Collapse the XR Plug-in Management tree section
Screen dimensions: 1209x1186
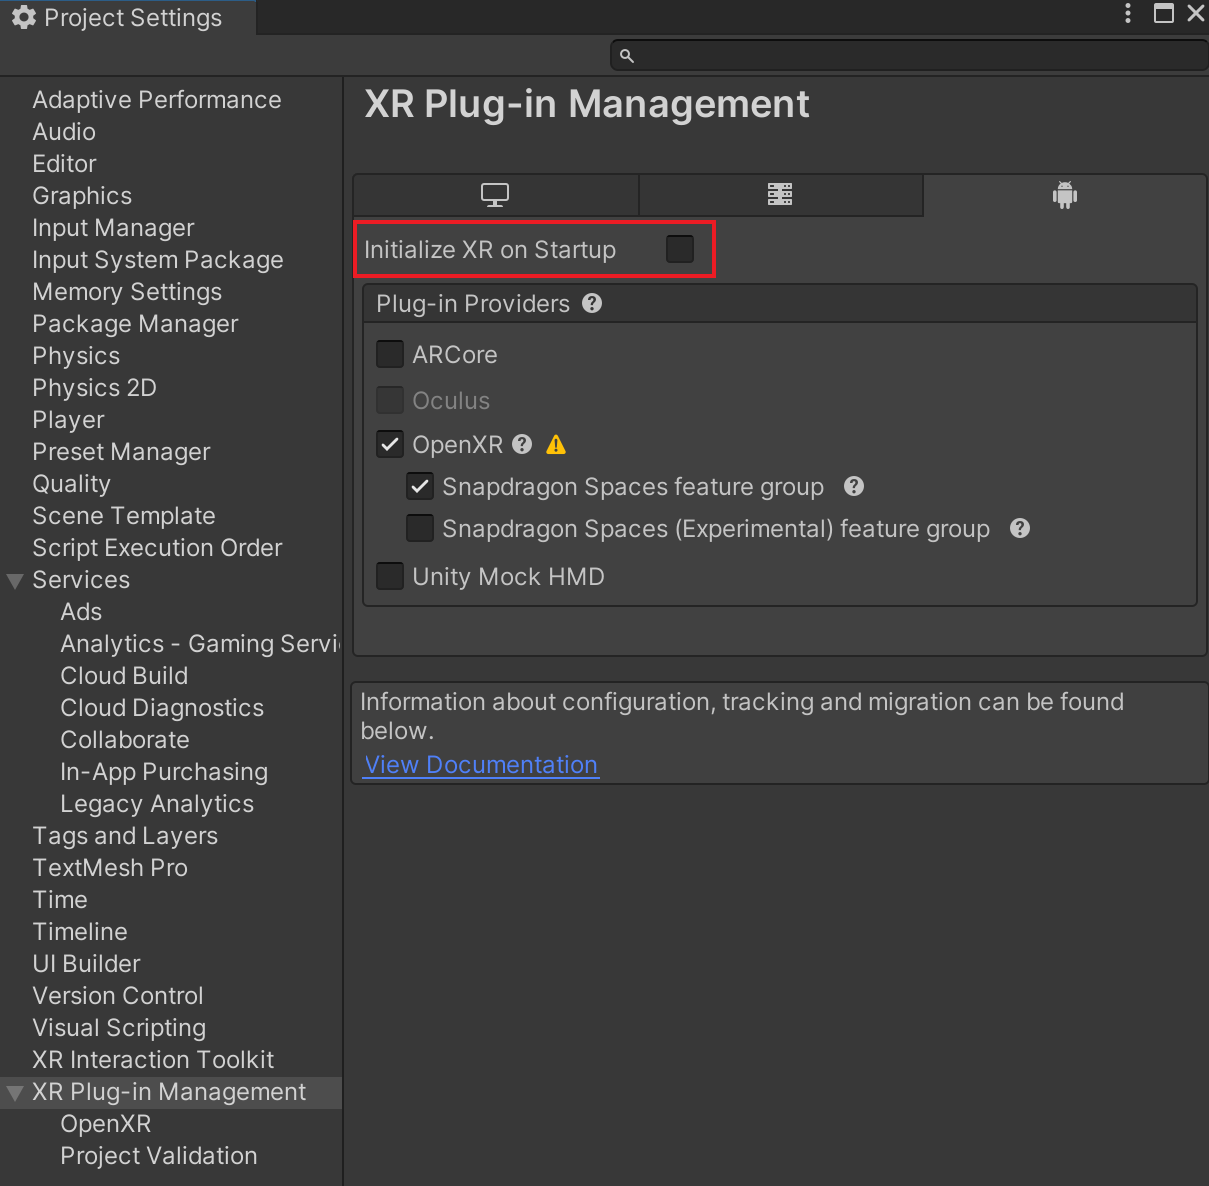15,1093
